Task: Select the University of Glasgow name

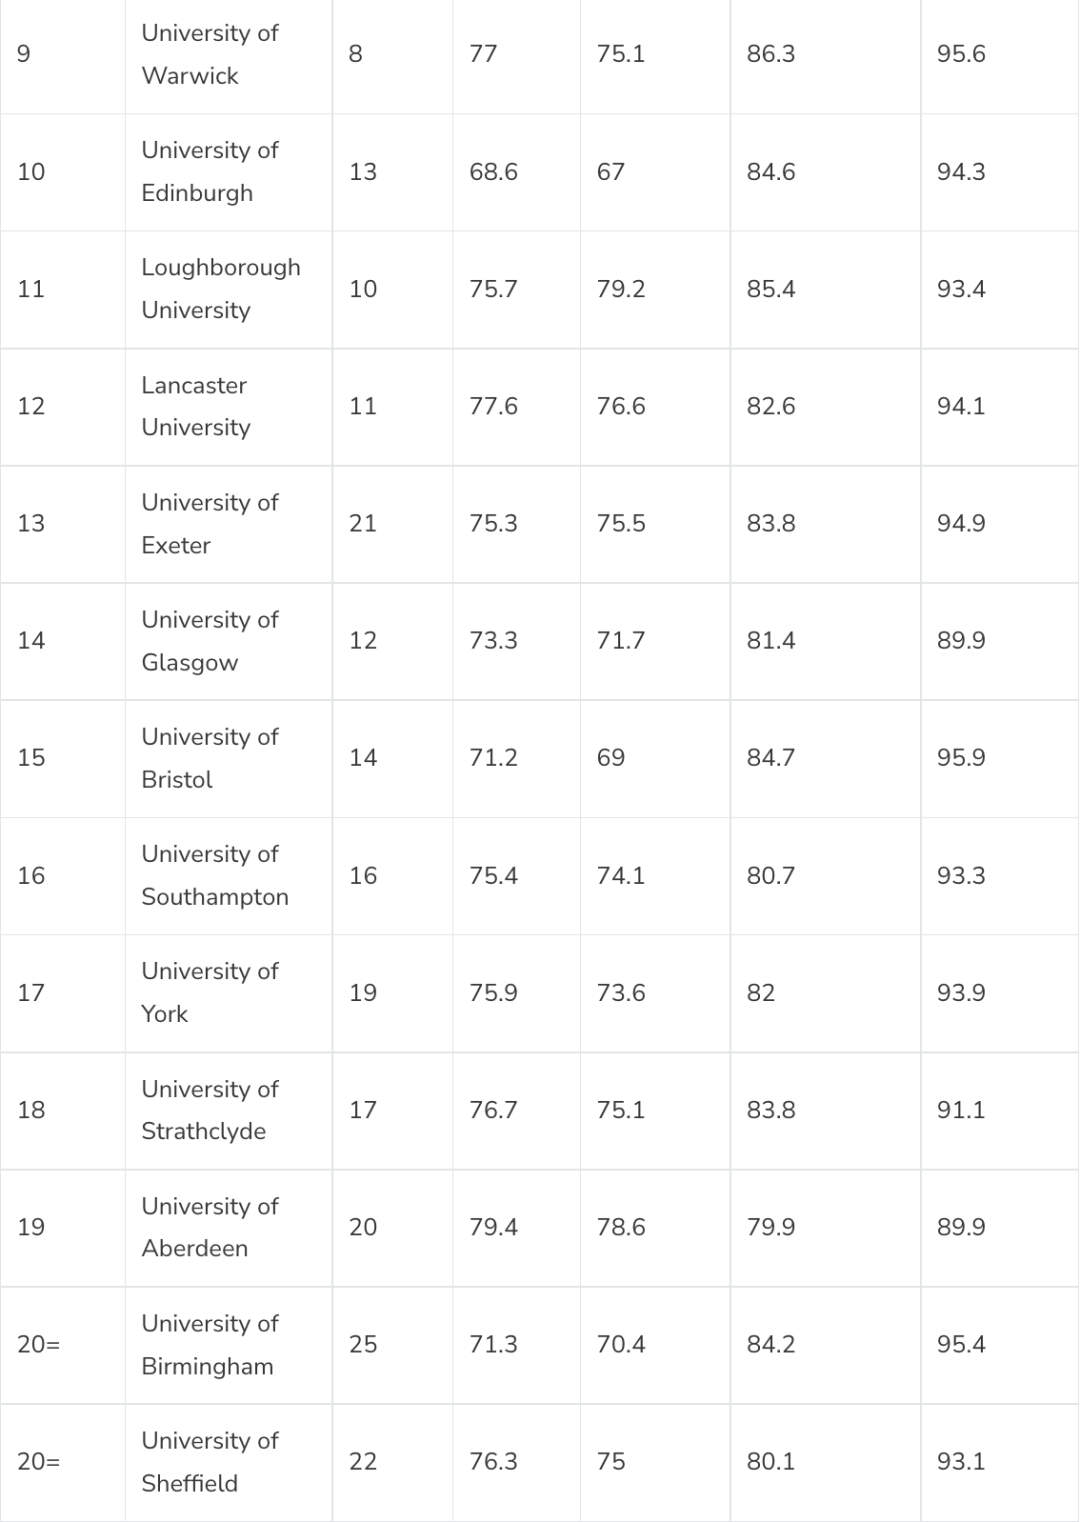Action: click(210, 640)
